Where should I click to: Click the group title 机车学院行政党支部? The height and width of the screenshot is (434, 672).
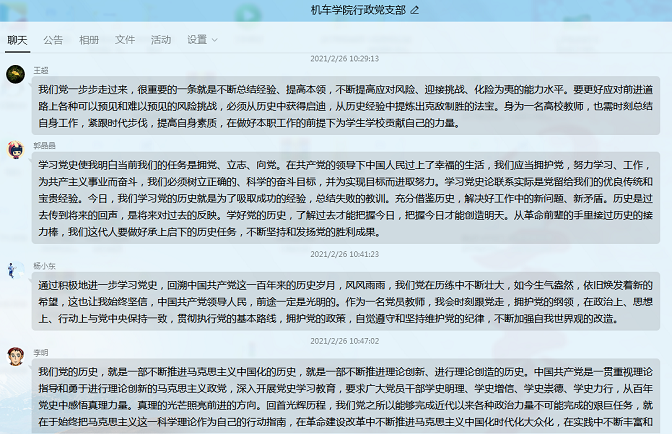pos(359,10)
